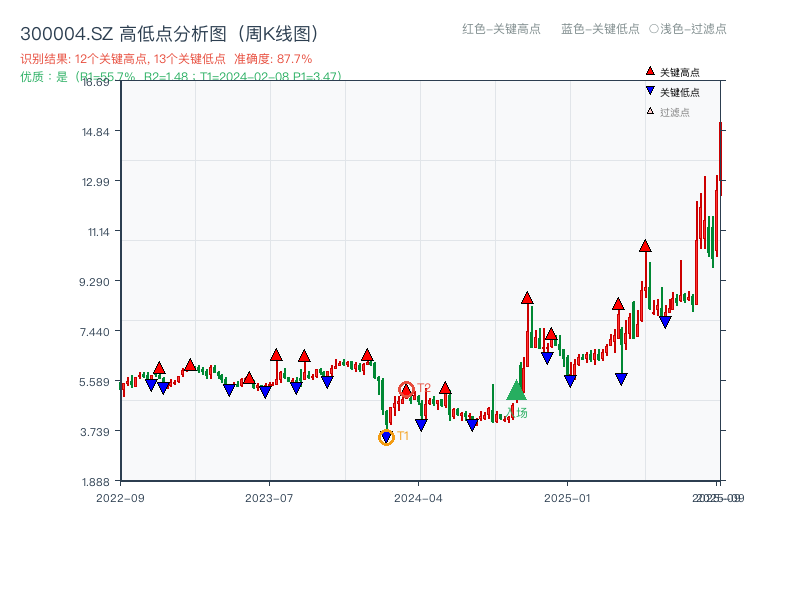Click the 1.888 price axis label

95,482
